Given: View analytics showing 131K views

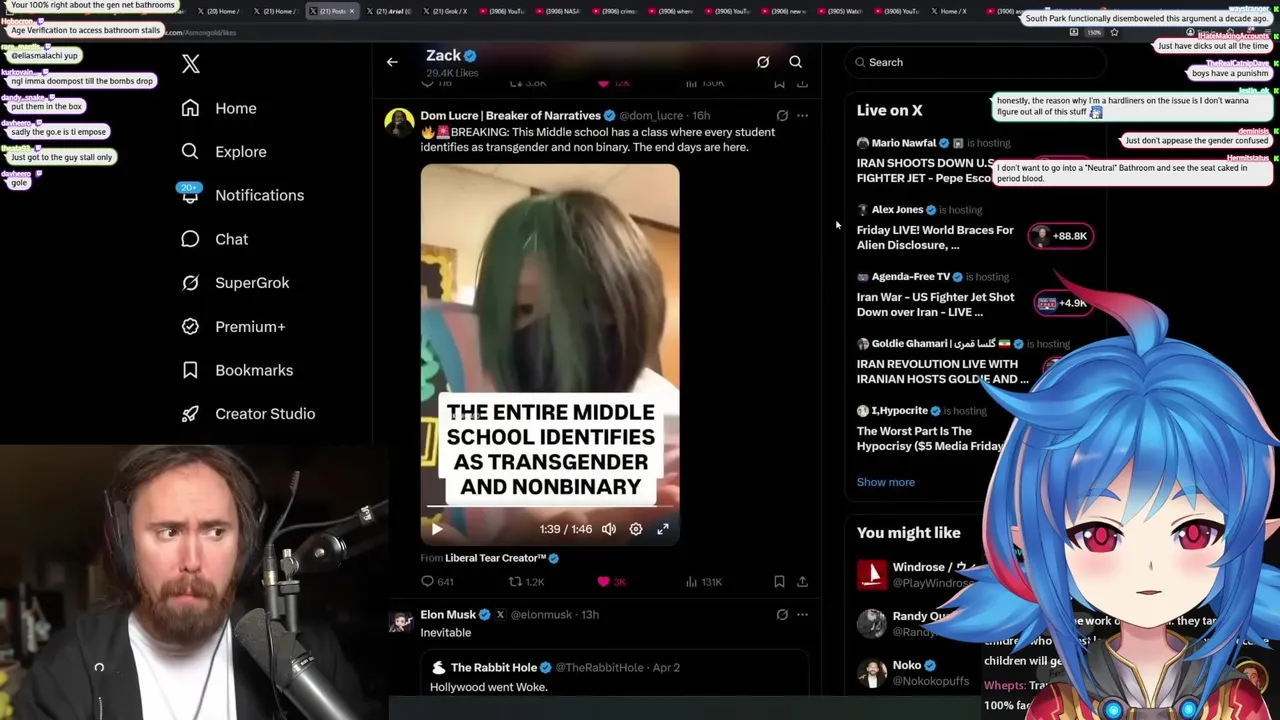Looking at the screenshot, I should click(x=702, y=581).
